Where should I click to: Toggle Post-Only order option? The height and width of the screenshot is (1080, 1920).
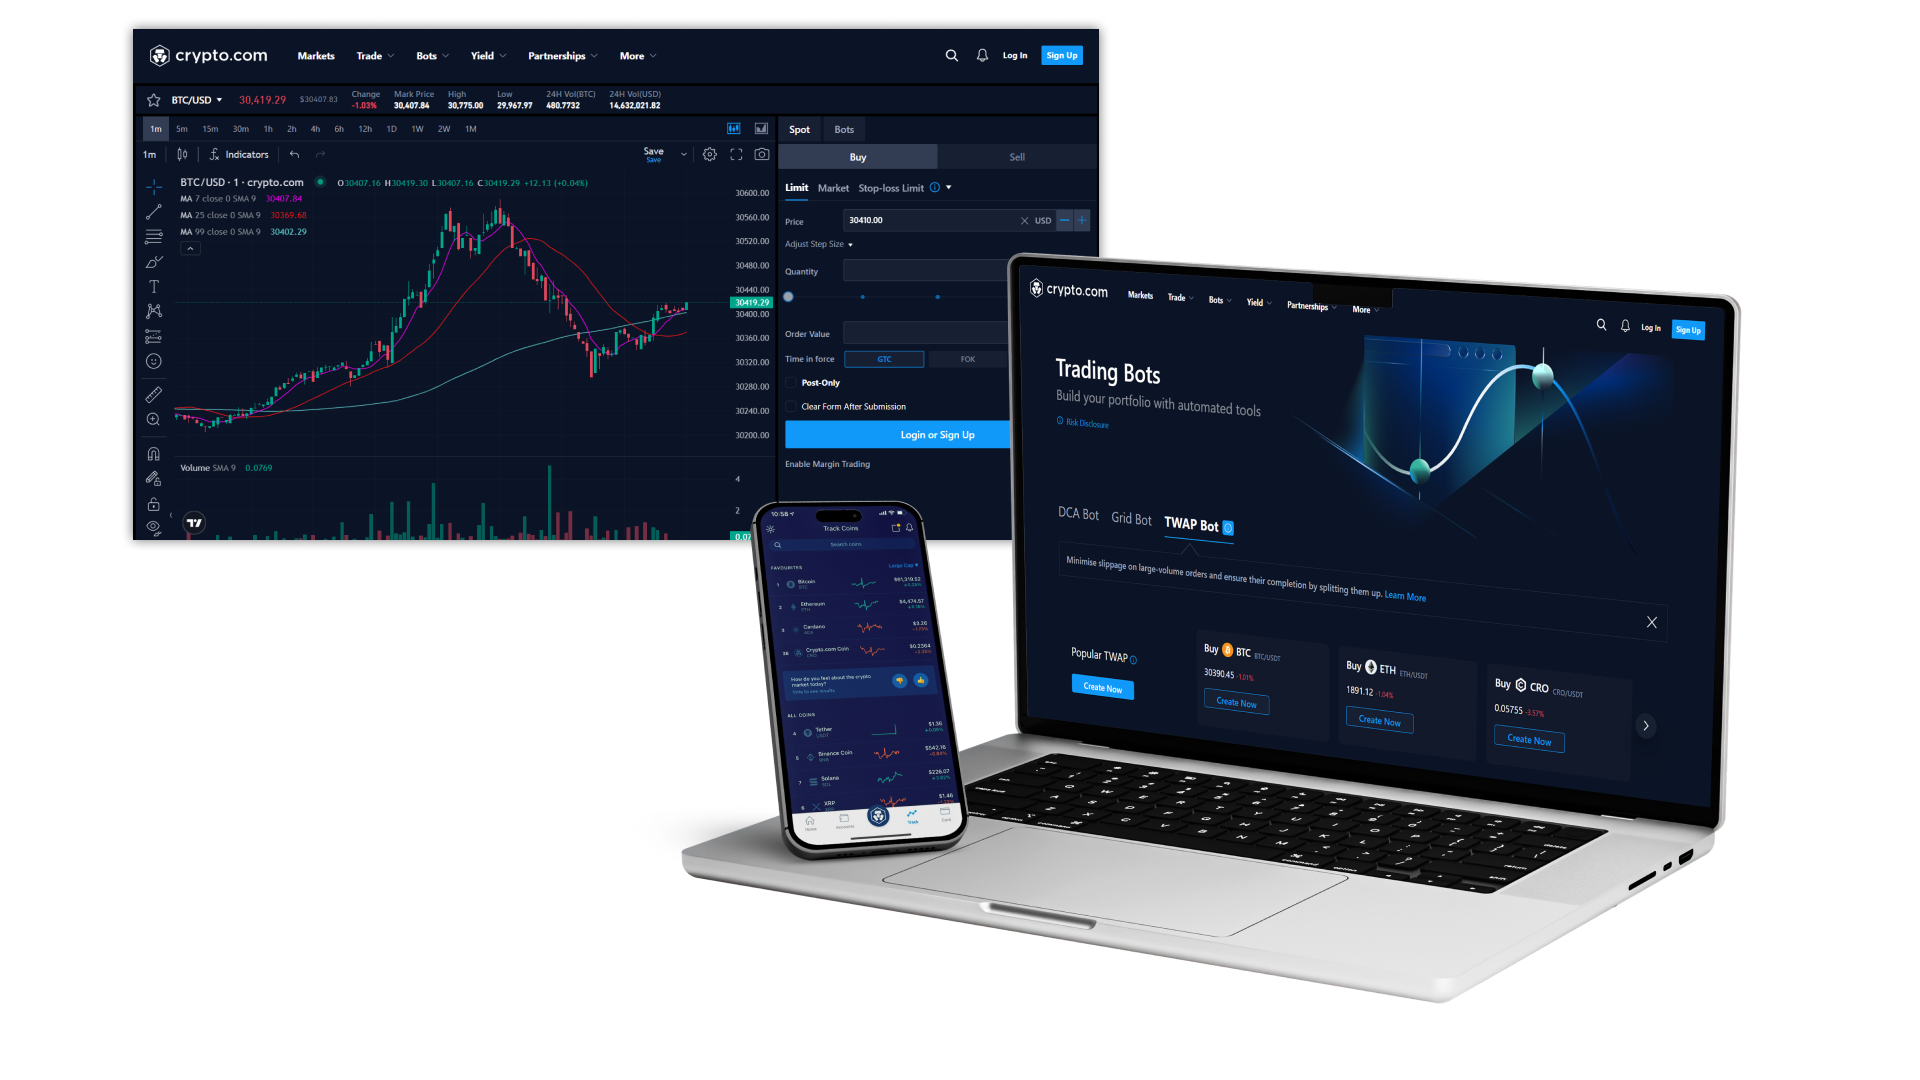[x=791, y=382]
